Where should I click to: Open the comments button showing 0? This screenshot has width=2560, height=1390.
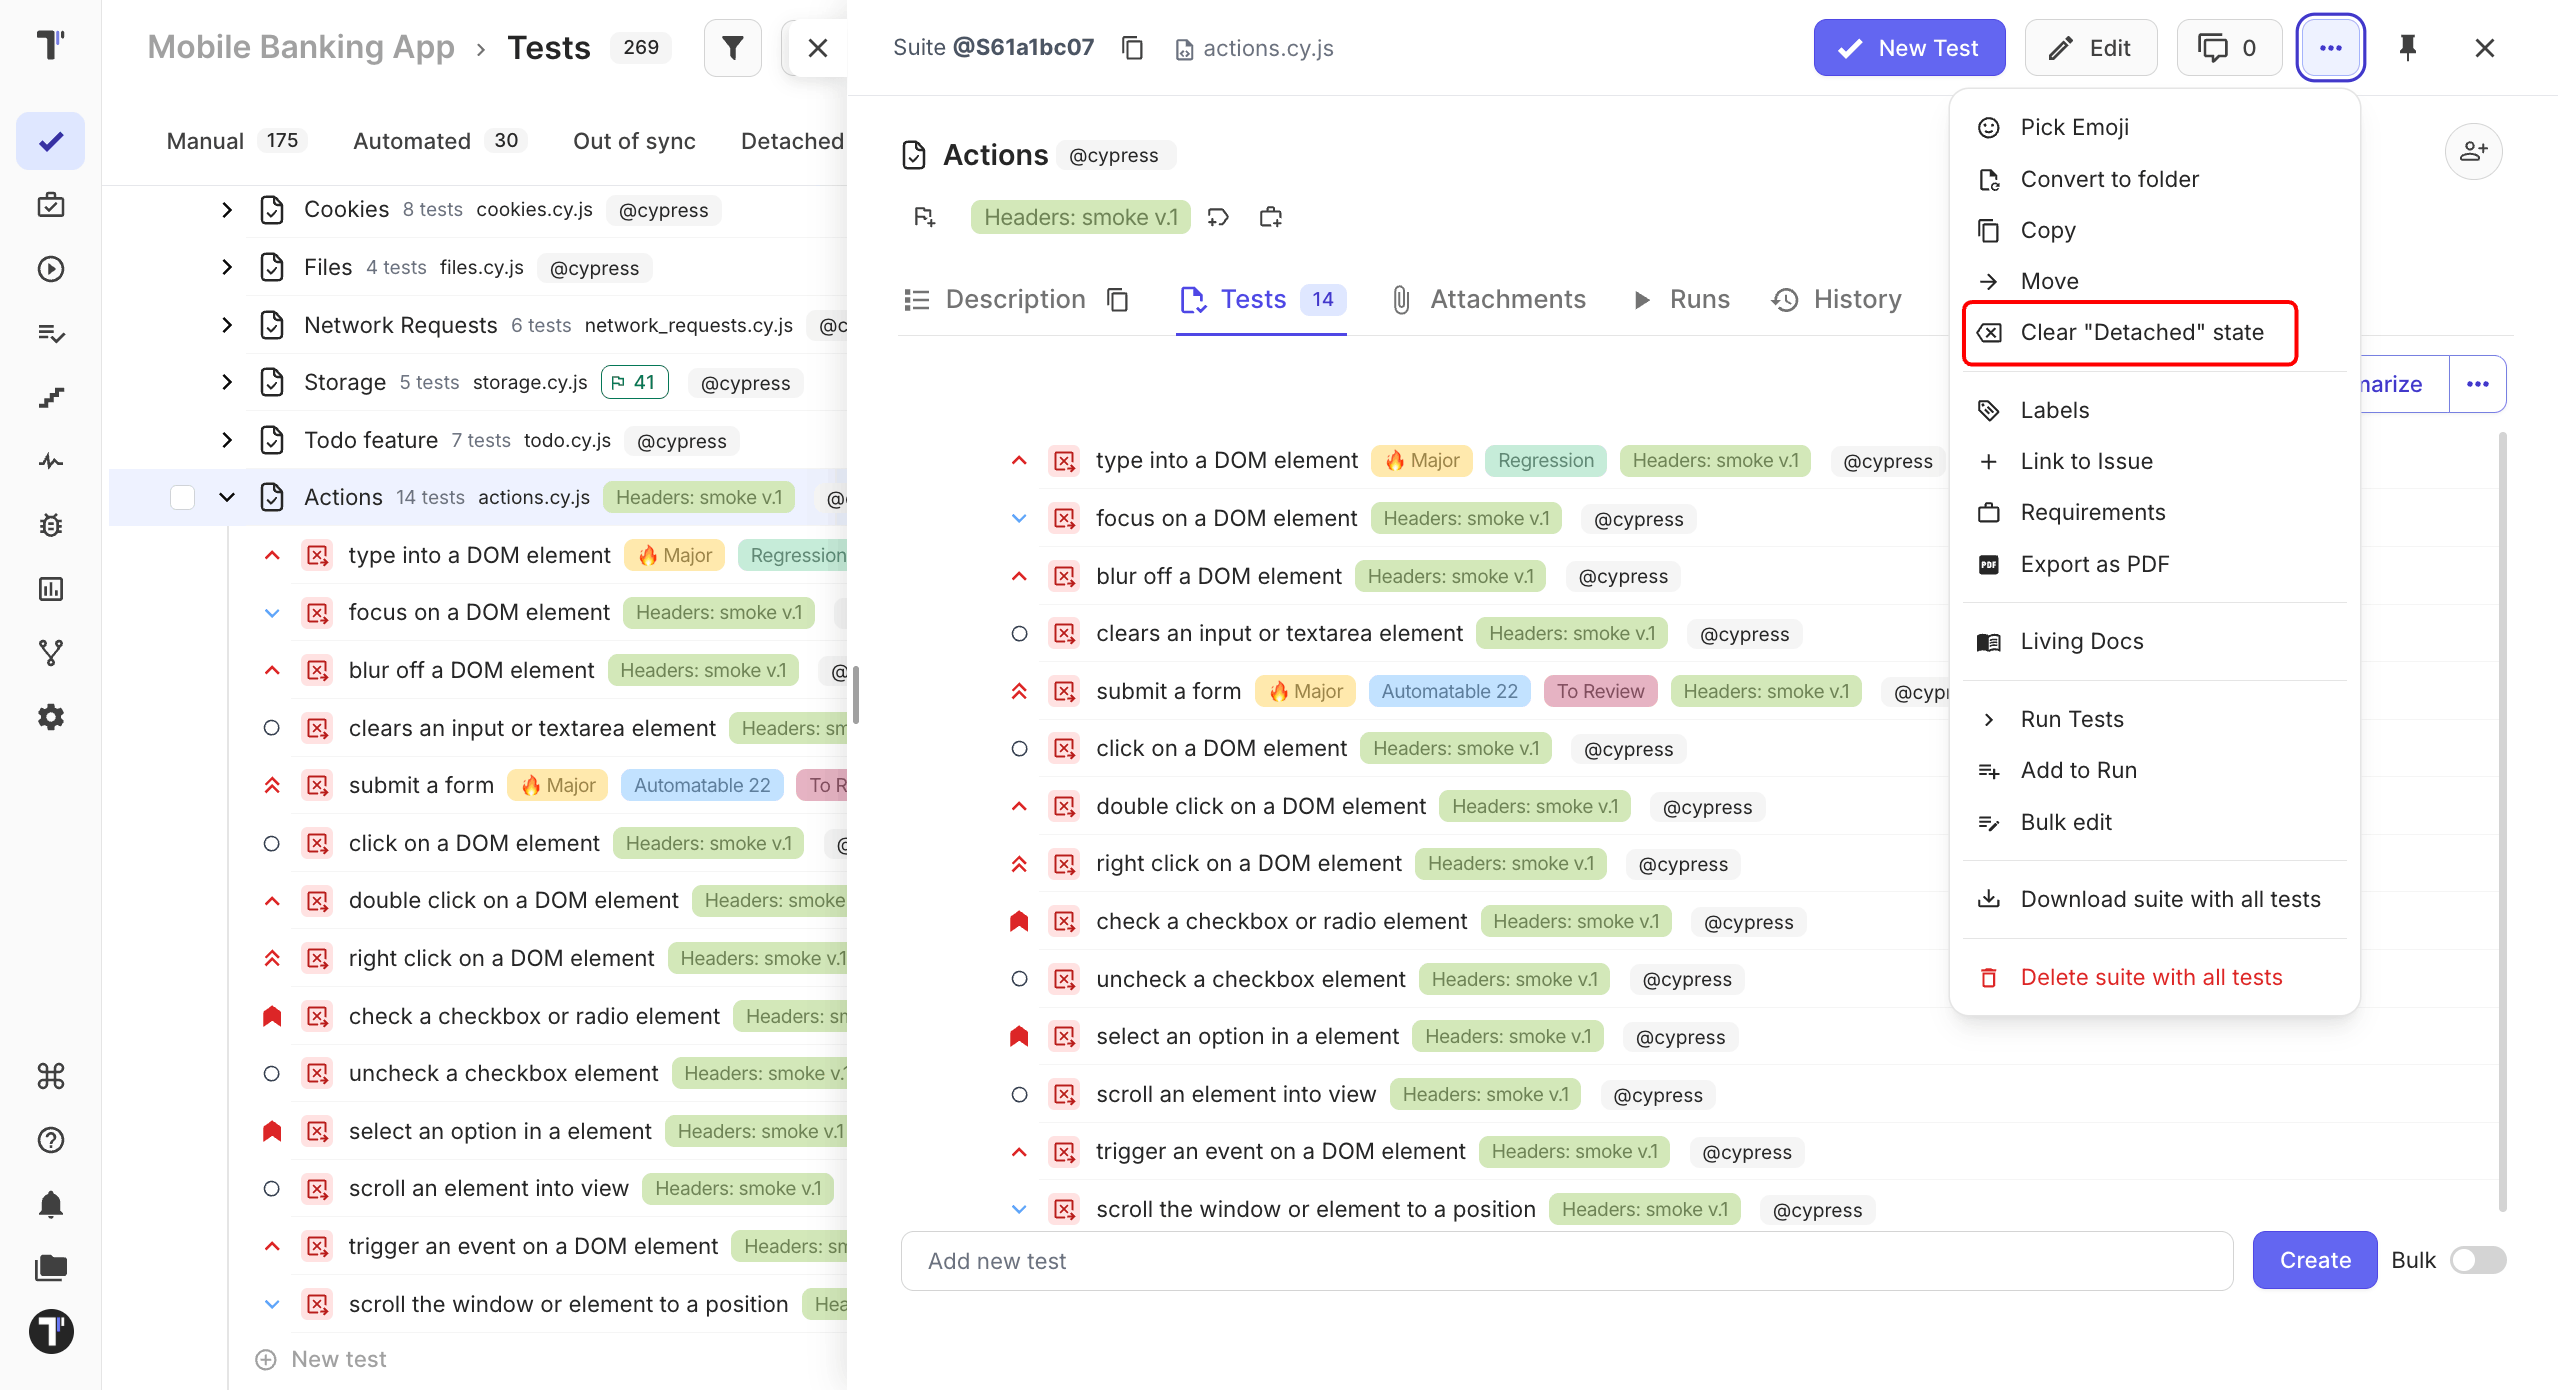pyautogui.click(x=2228, y=48)
